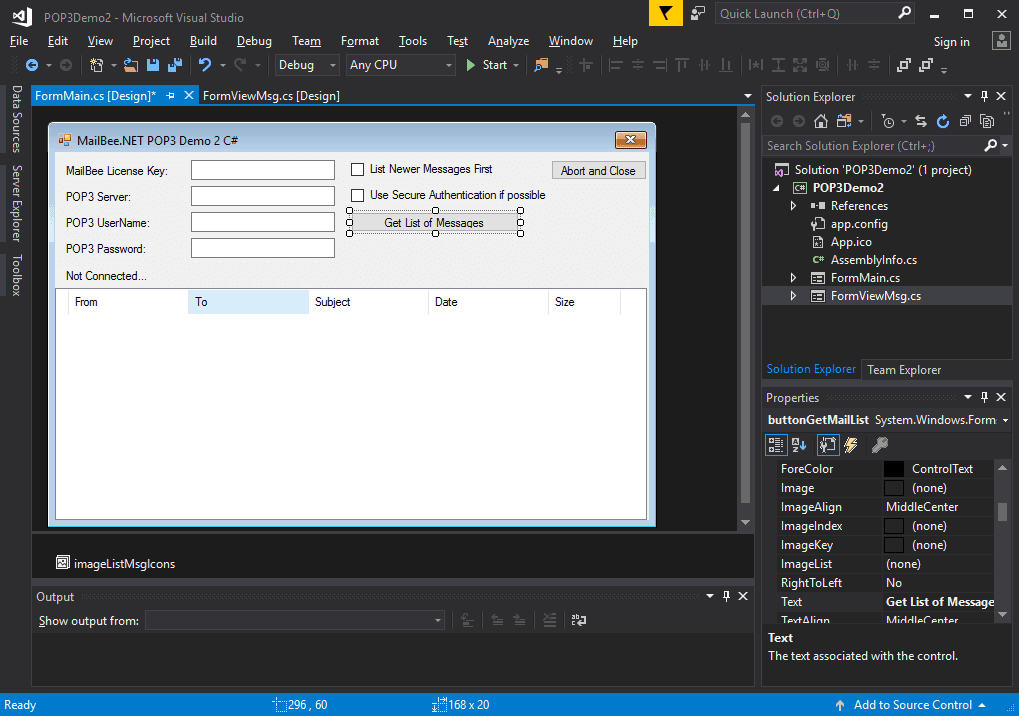Image resolution: width=1019 pixels, height=716 pixels.
Task: Select the Get List of Messages button
Action: [434, 223]
